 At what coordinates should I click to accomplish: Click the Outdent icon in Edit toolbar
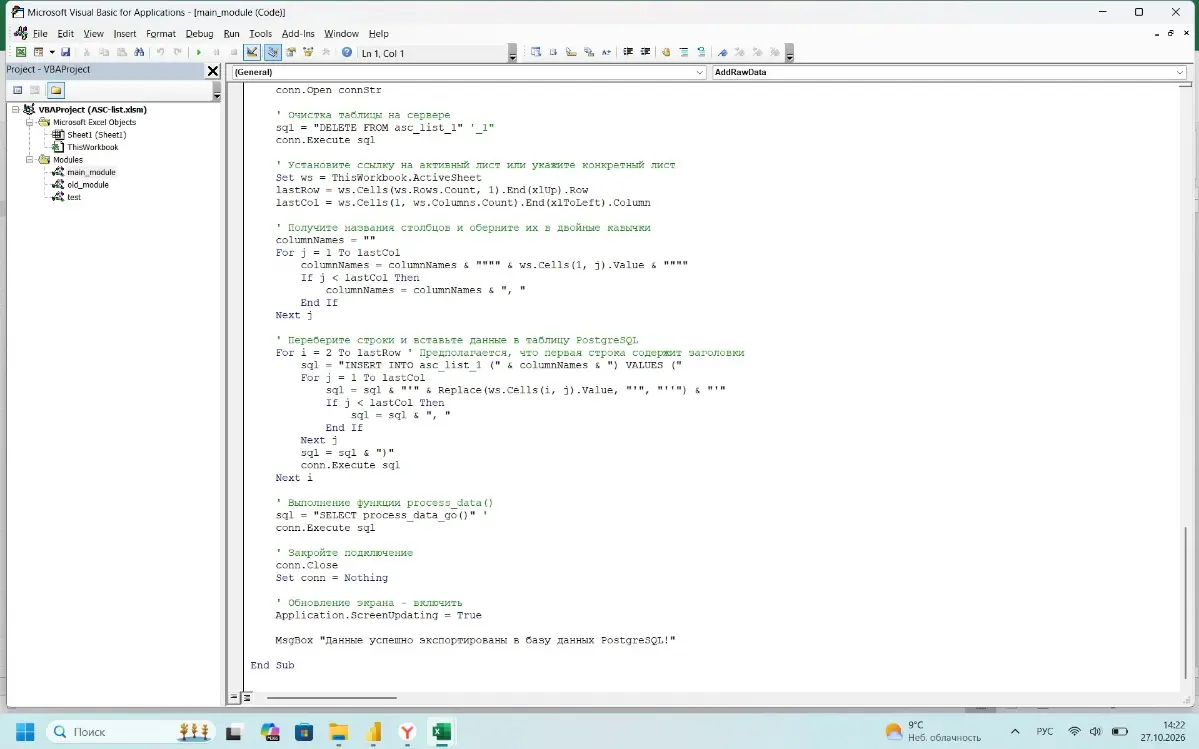coord(645,52)
